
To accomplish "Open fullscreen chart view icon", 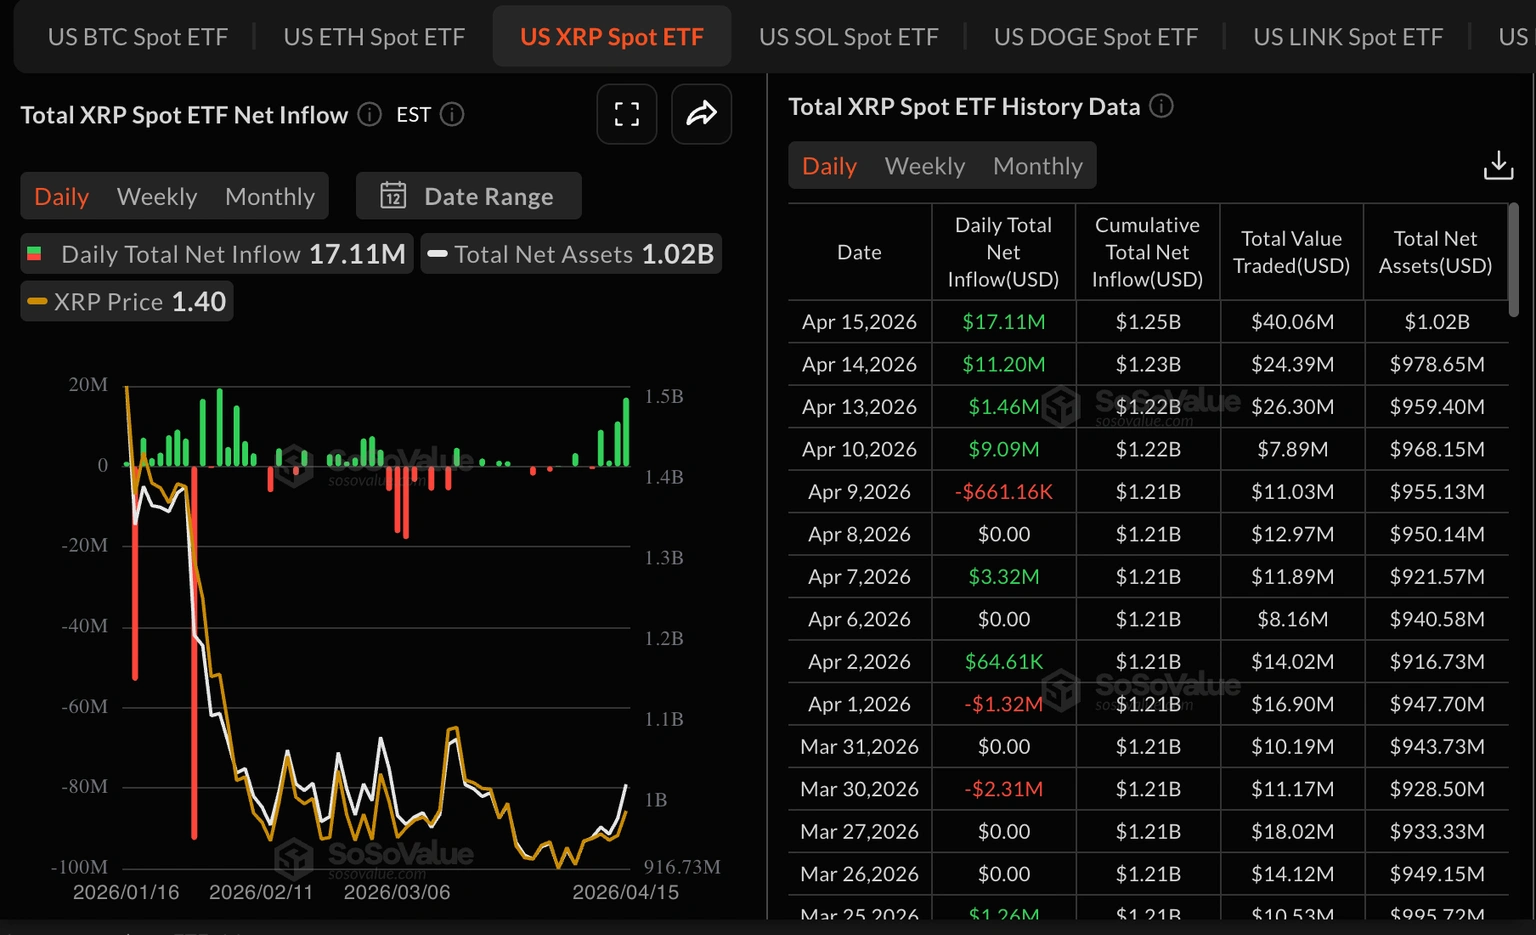I will 627,114.
